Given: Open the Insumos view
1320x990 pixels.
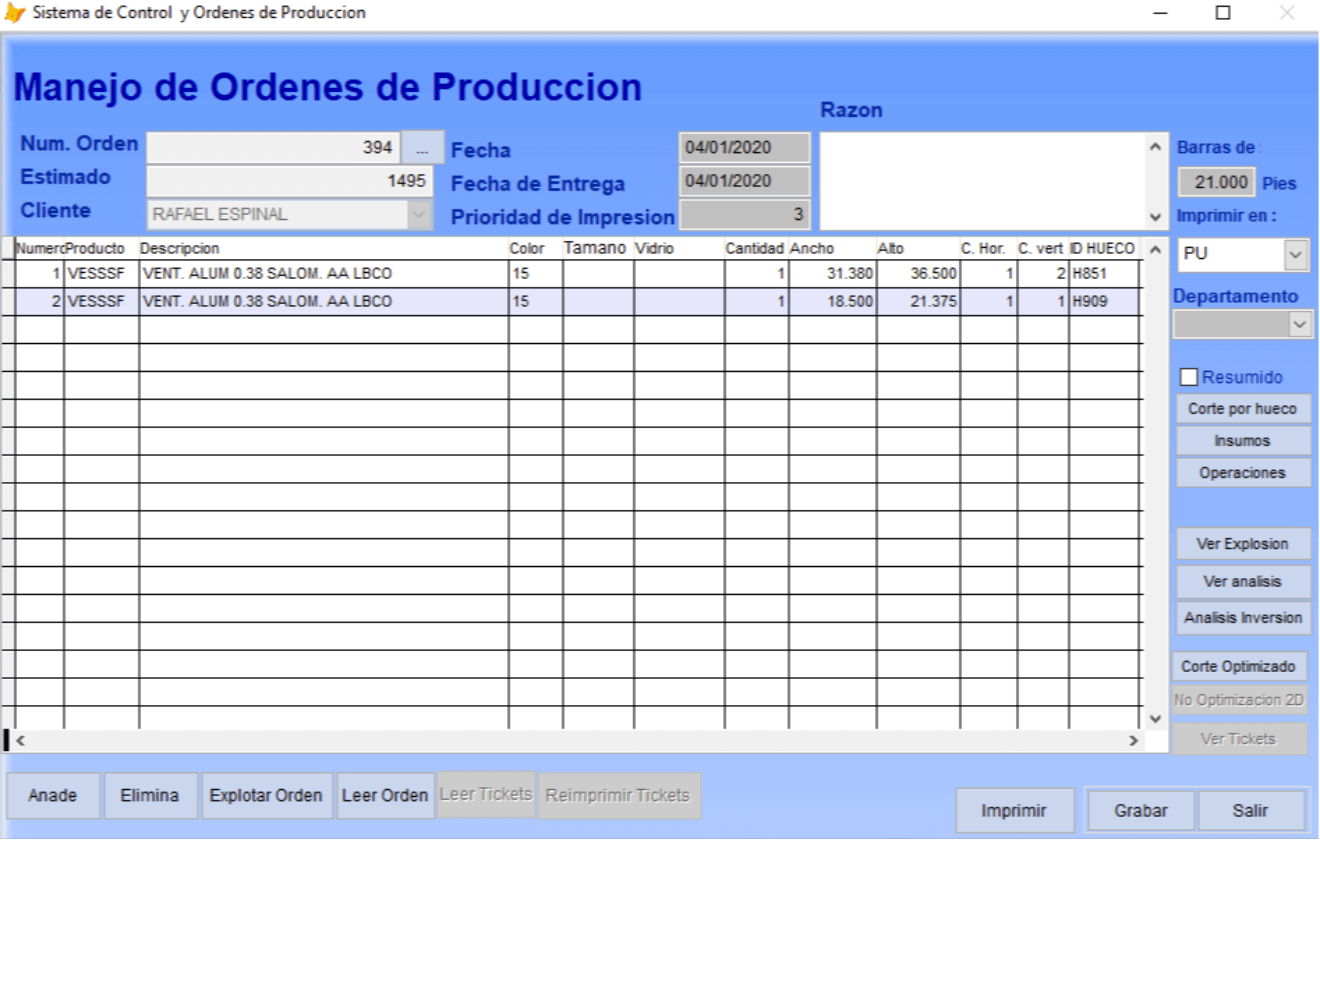Looking at the screenshot, I should click(1242, 440).
